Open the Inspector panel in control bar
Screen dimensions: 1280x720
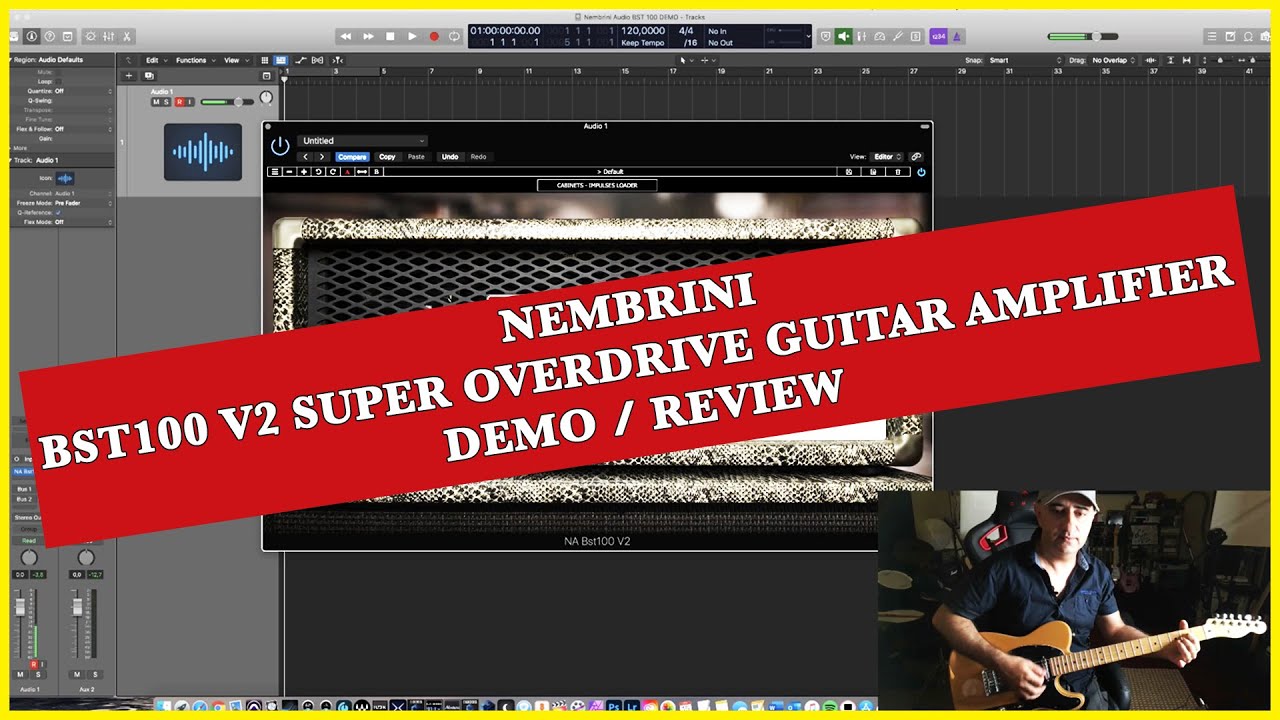tap(32, 36)
